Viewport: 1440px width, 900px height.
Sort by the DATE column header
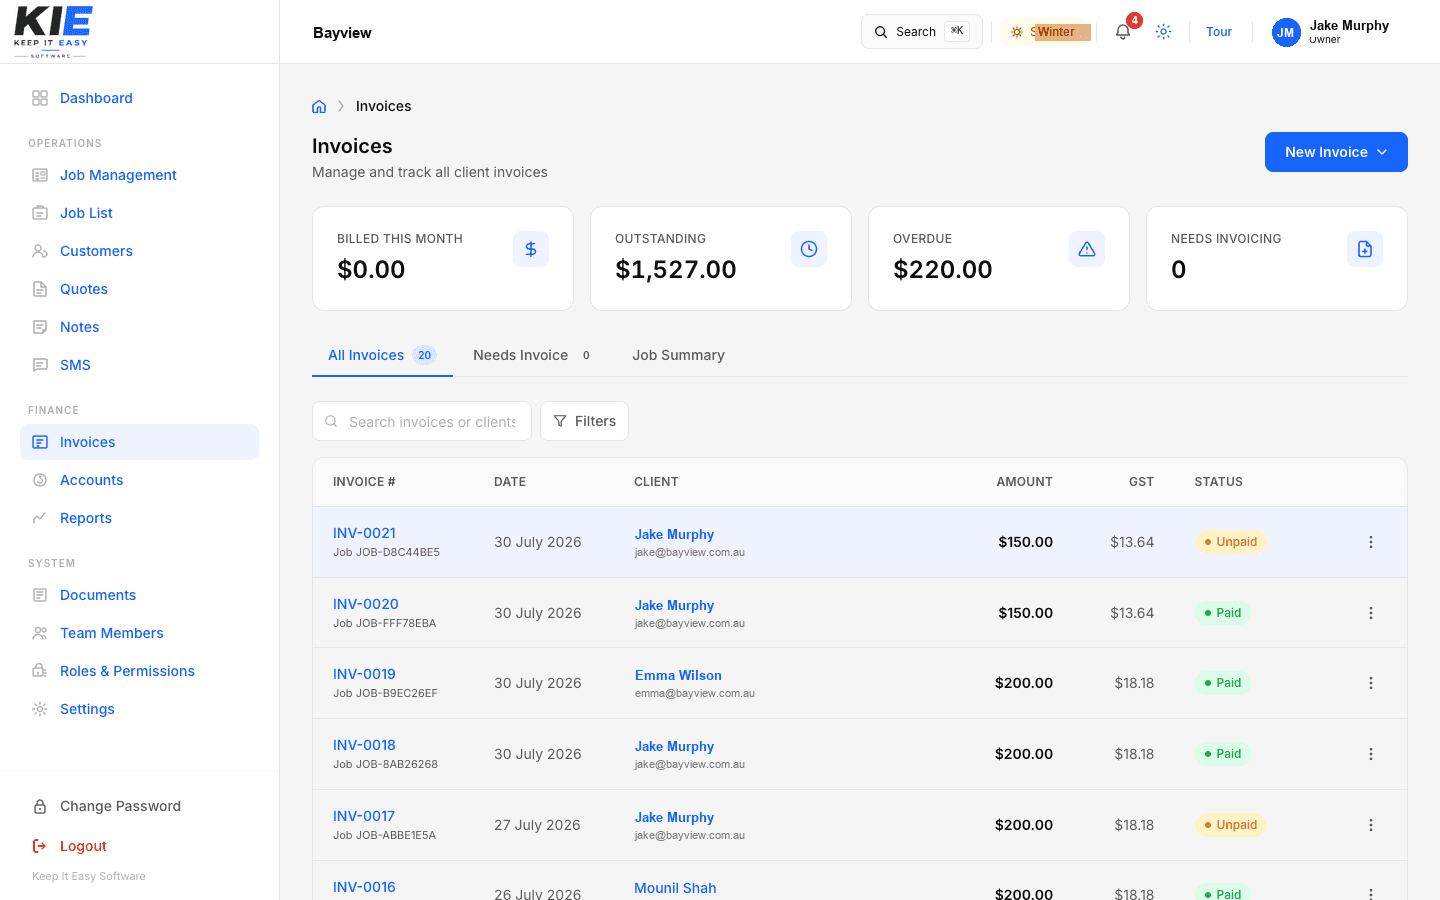tap(510, 482)
